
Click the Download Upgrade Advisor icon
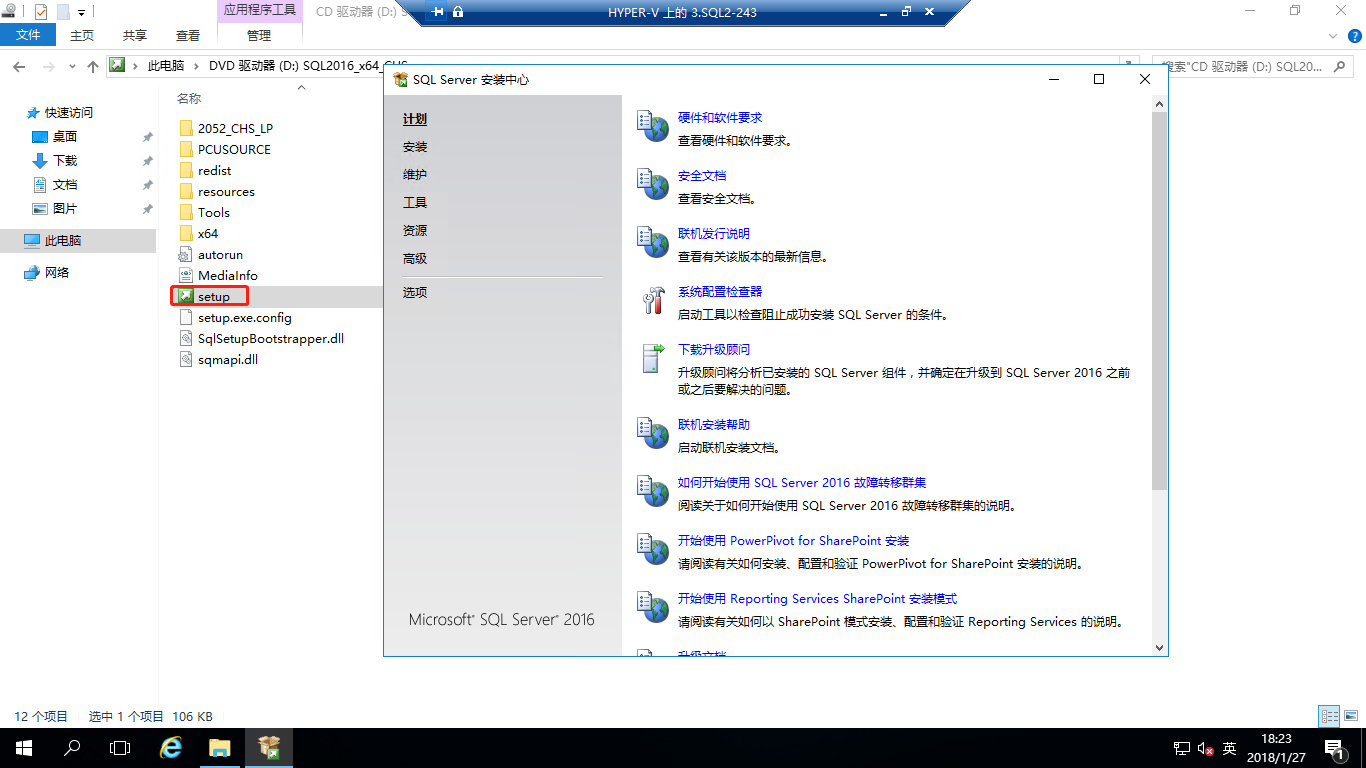tap(653, 359)
